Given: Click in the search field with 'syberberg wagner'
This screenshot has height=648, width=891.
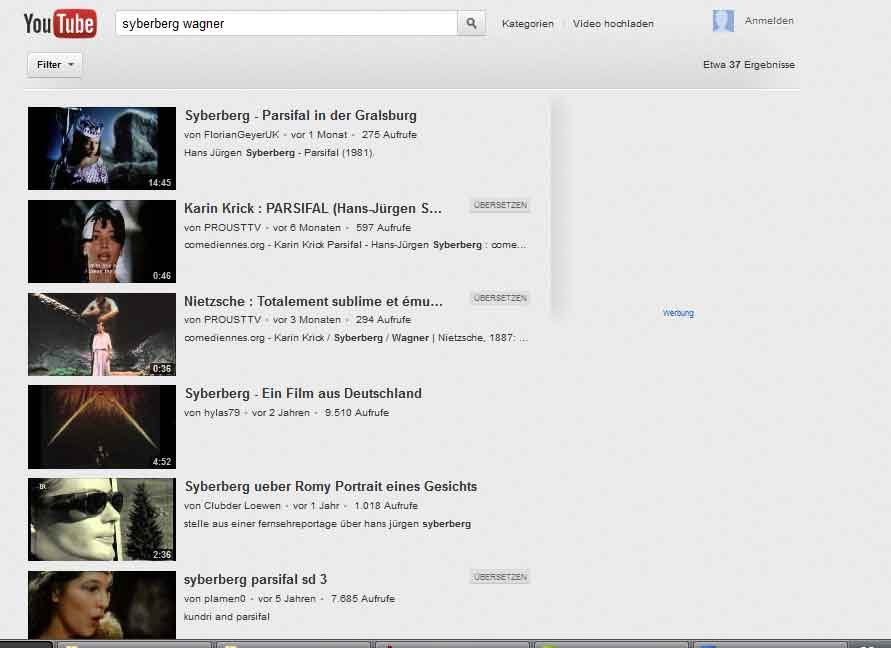Looking at the screenshot, I should pyautogui.click(x=286, y=23).
